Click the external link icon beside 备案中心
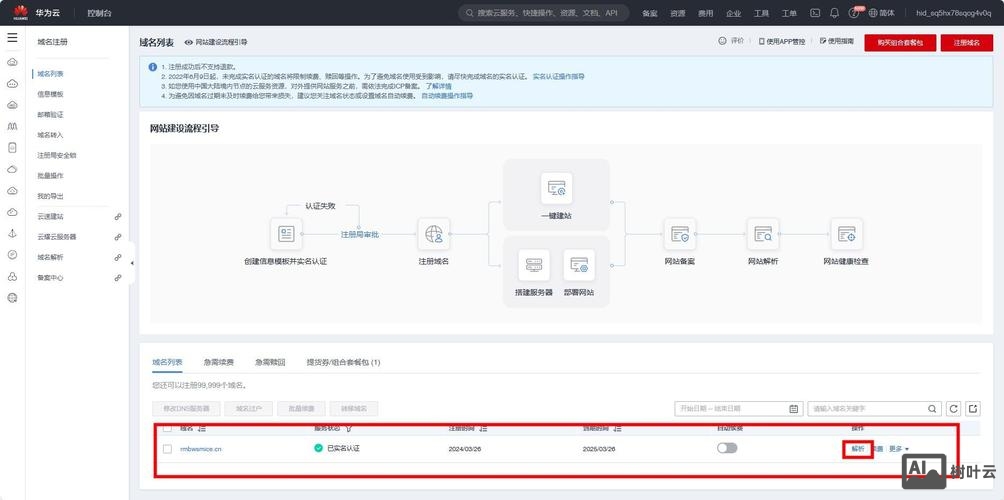 point(118,278)
